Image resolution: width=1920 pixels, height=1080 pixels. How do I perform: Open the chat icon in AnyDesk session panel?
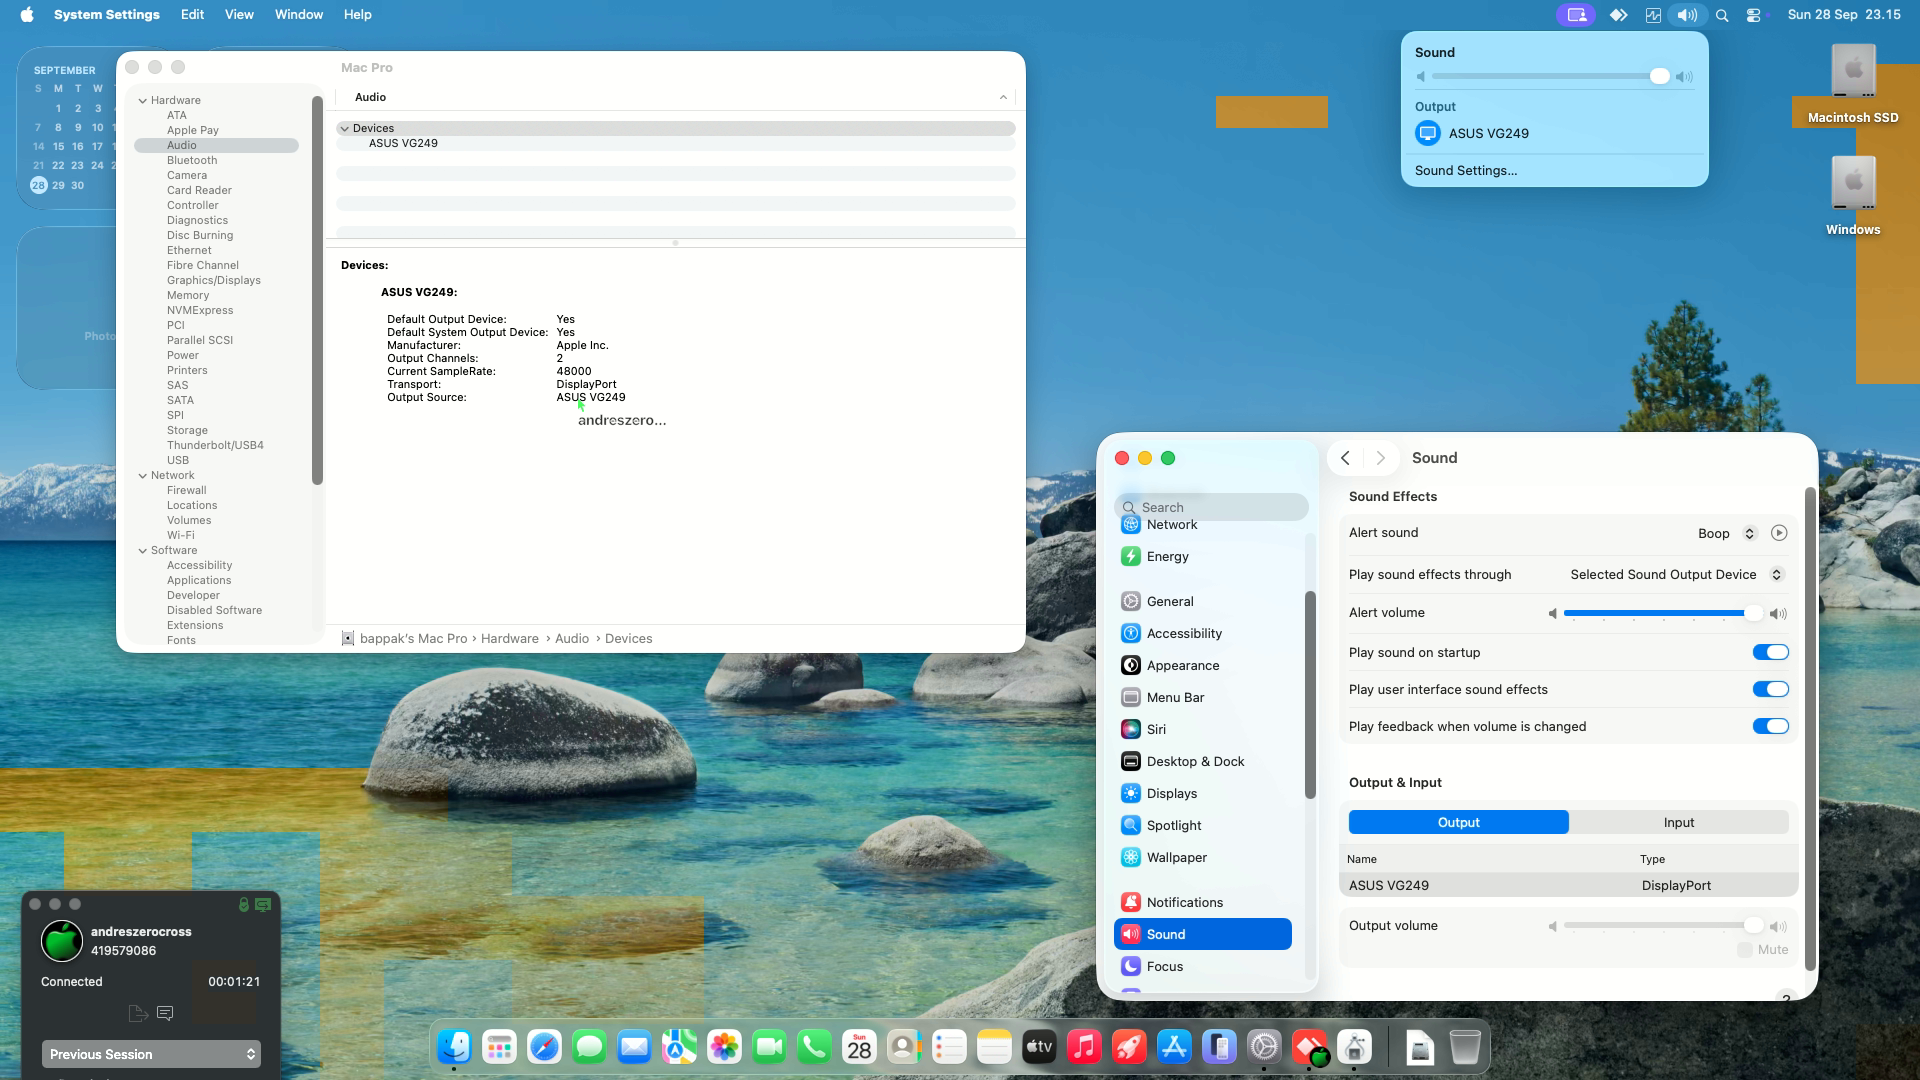coord(166,1013)
